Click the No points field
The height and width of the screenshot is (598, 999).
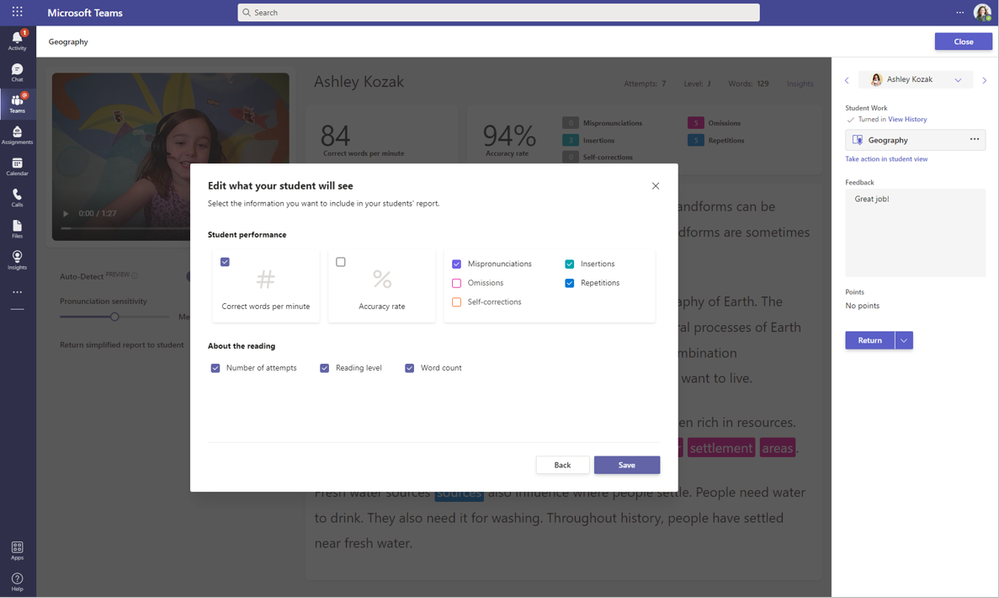pos(863,306)
